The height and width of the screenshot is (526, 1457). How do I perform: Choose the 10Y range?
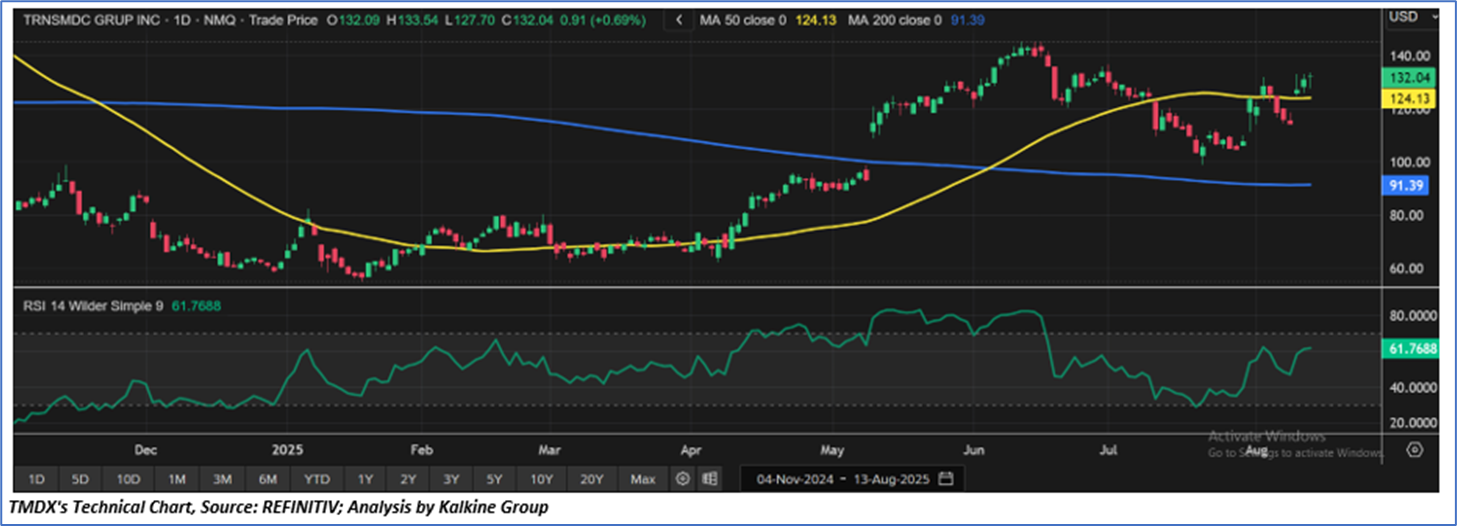tap(542, 479)
